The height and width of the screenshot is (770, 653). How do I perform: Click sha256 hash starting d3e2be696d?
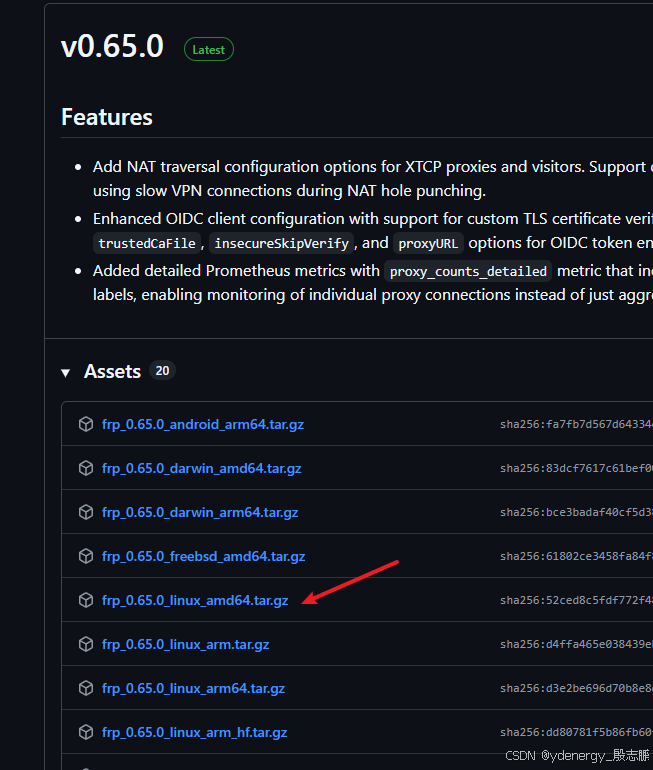pos(576,688)
